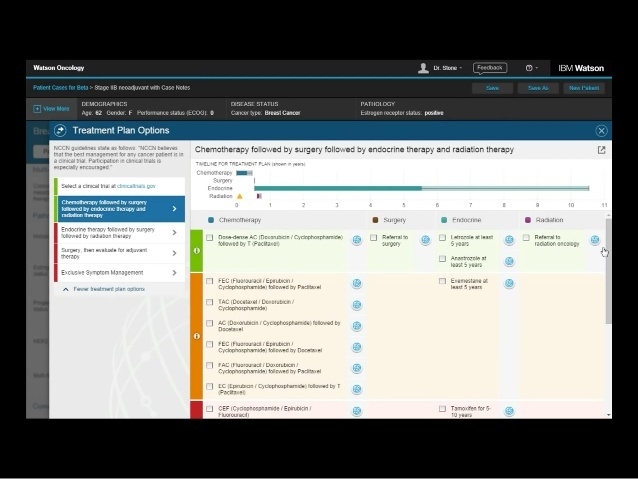The height and width of the screenshot is (479, 638).
Task: Expand chevron of Endocrine therapy followed by surgery
Action: (x=175, y=233)
